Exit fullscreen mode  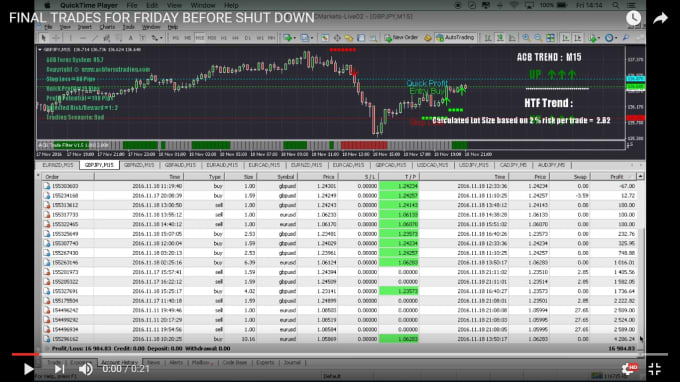pyautogui.click(x=654, y=369)
